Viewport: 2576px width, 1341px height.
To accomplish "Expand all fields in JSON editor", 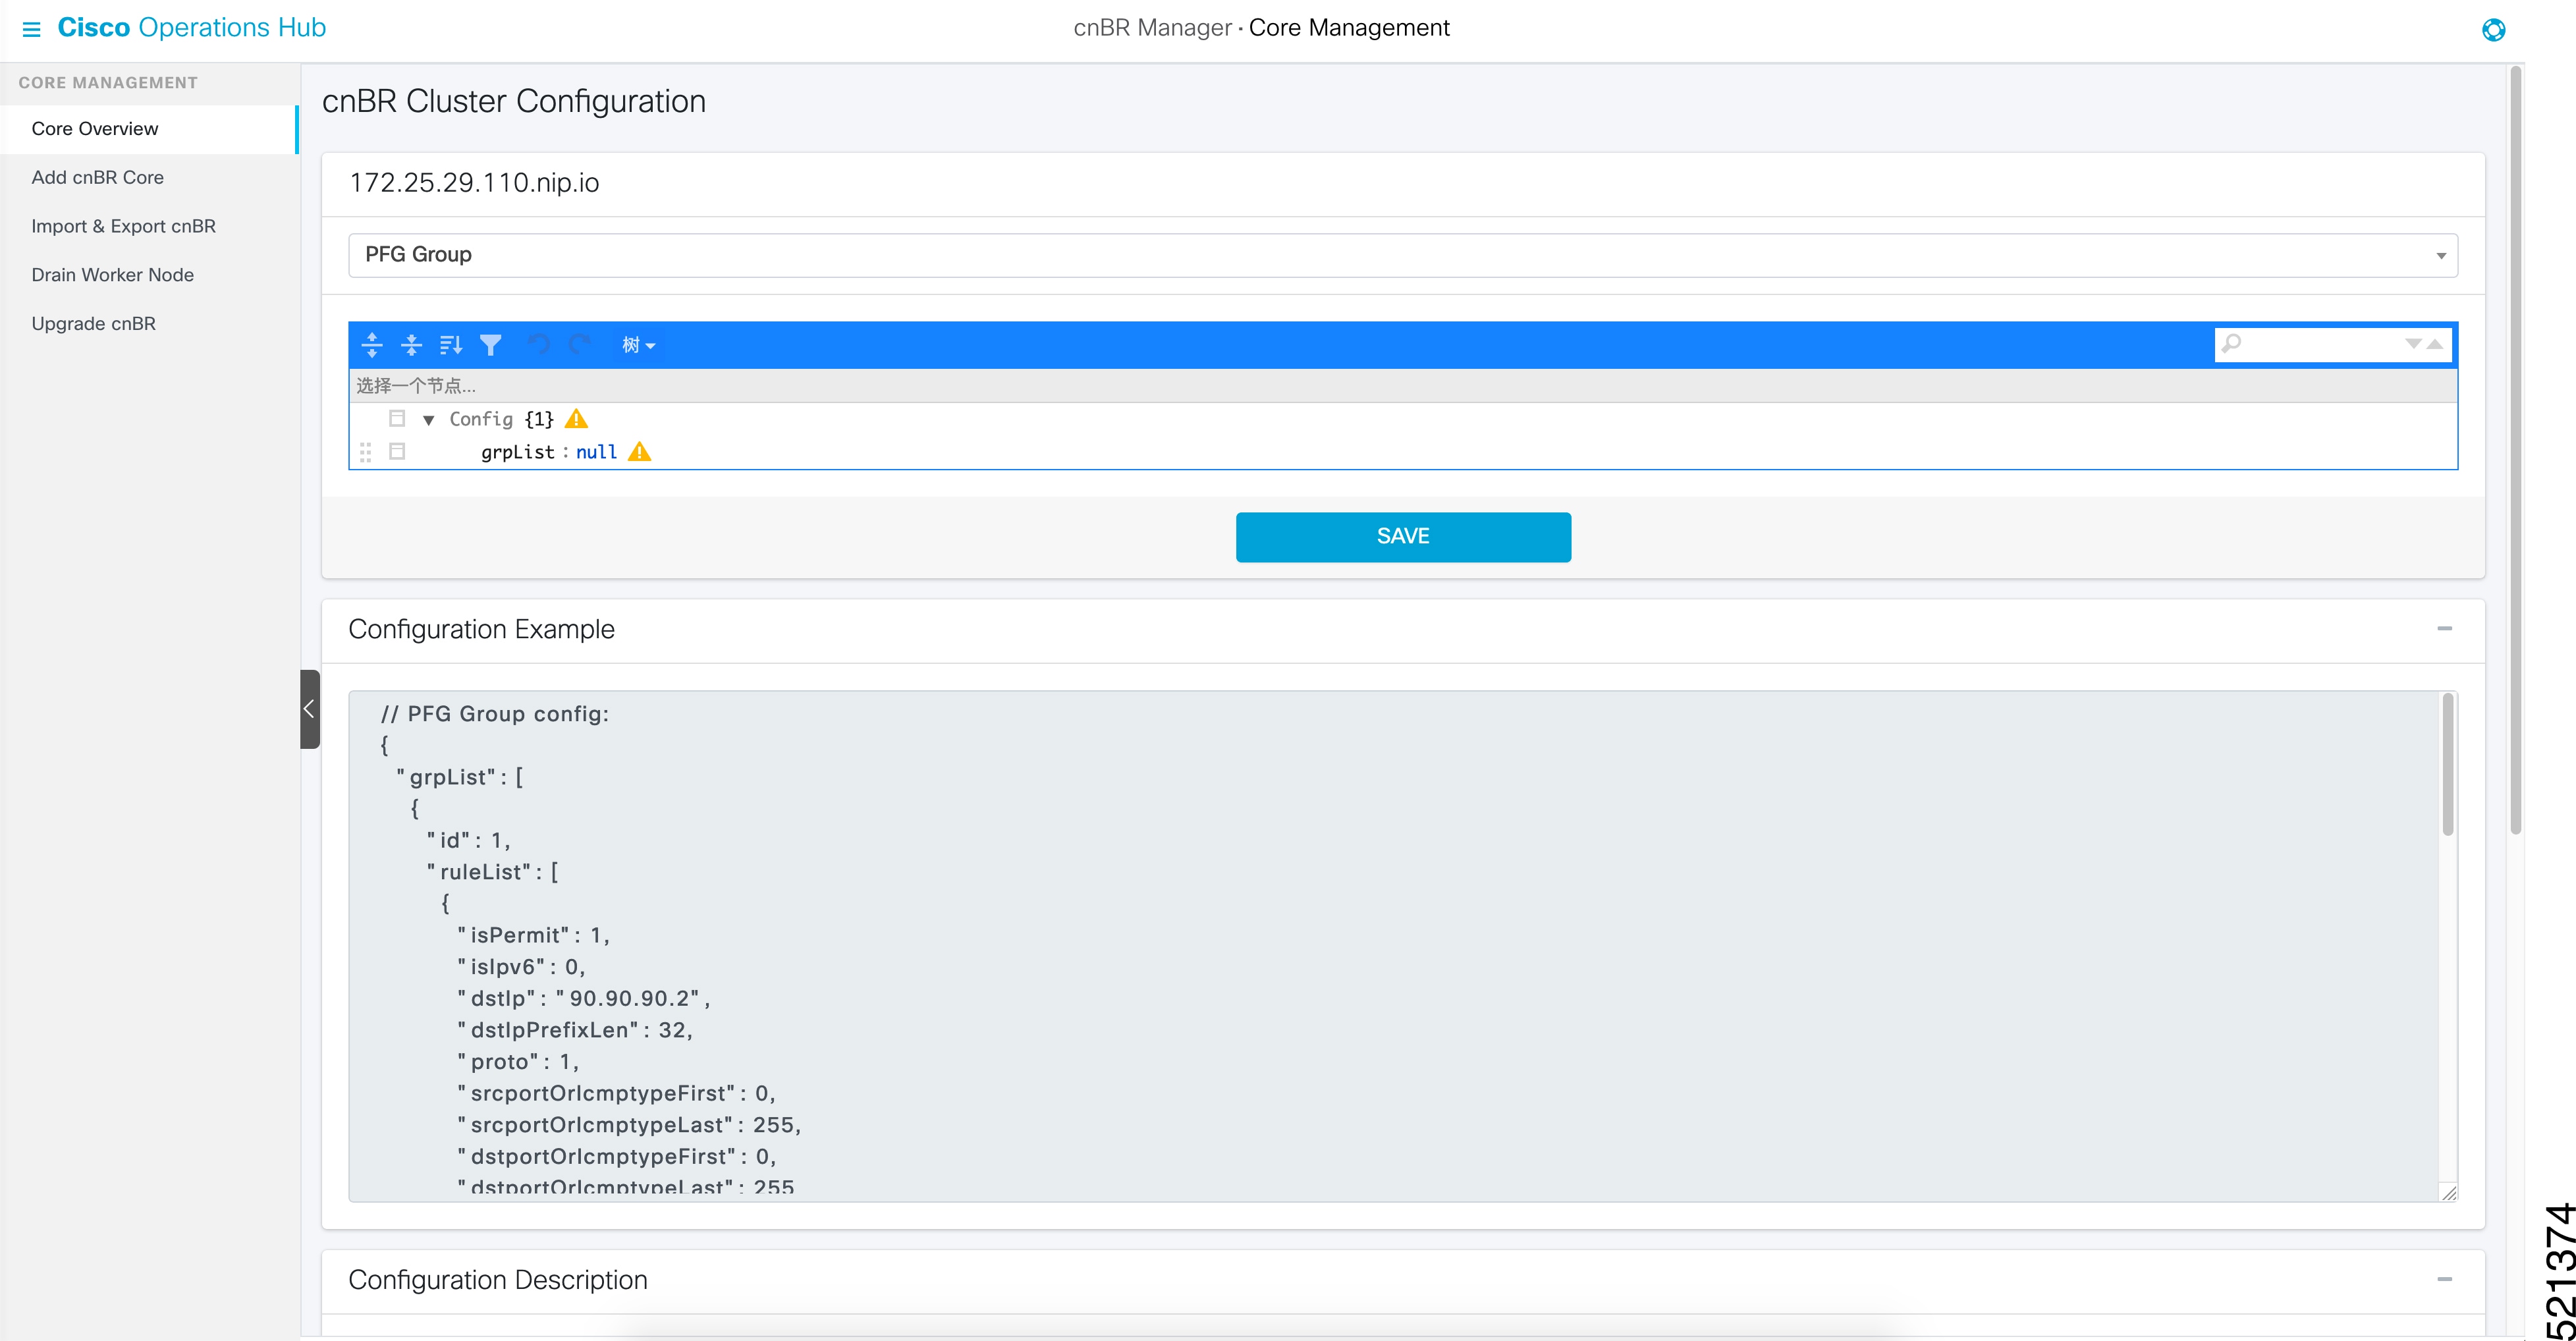I will (x=372, y=345).
